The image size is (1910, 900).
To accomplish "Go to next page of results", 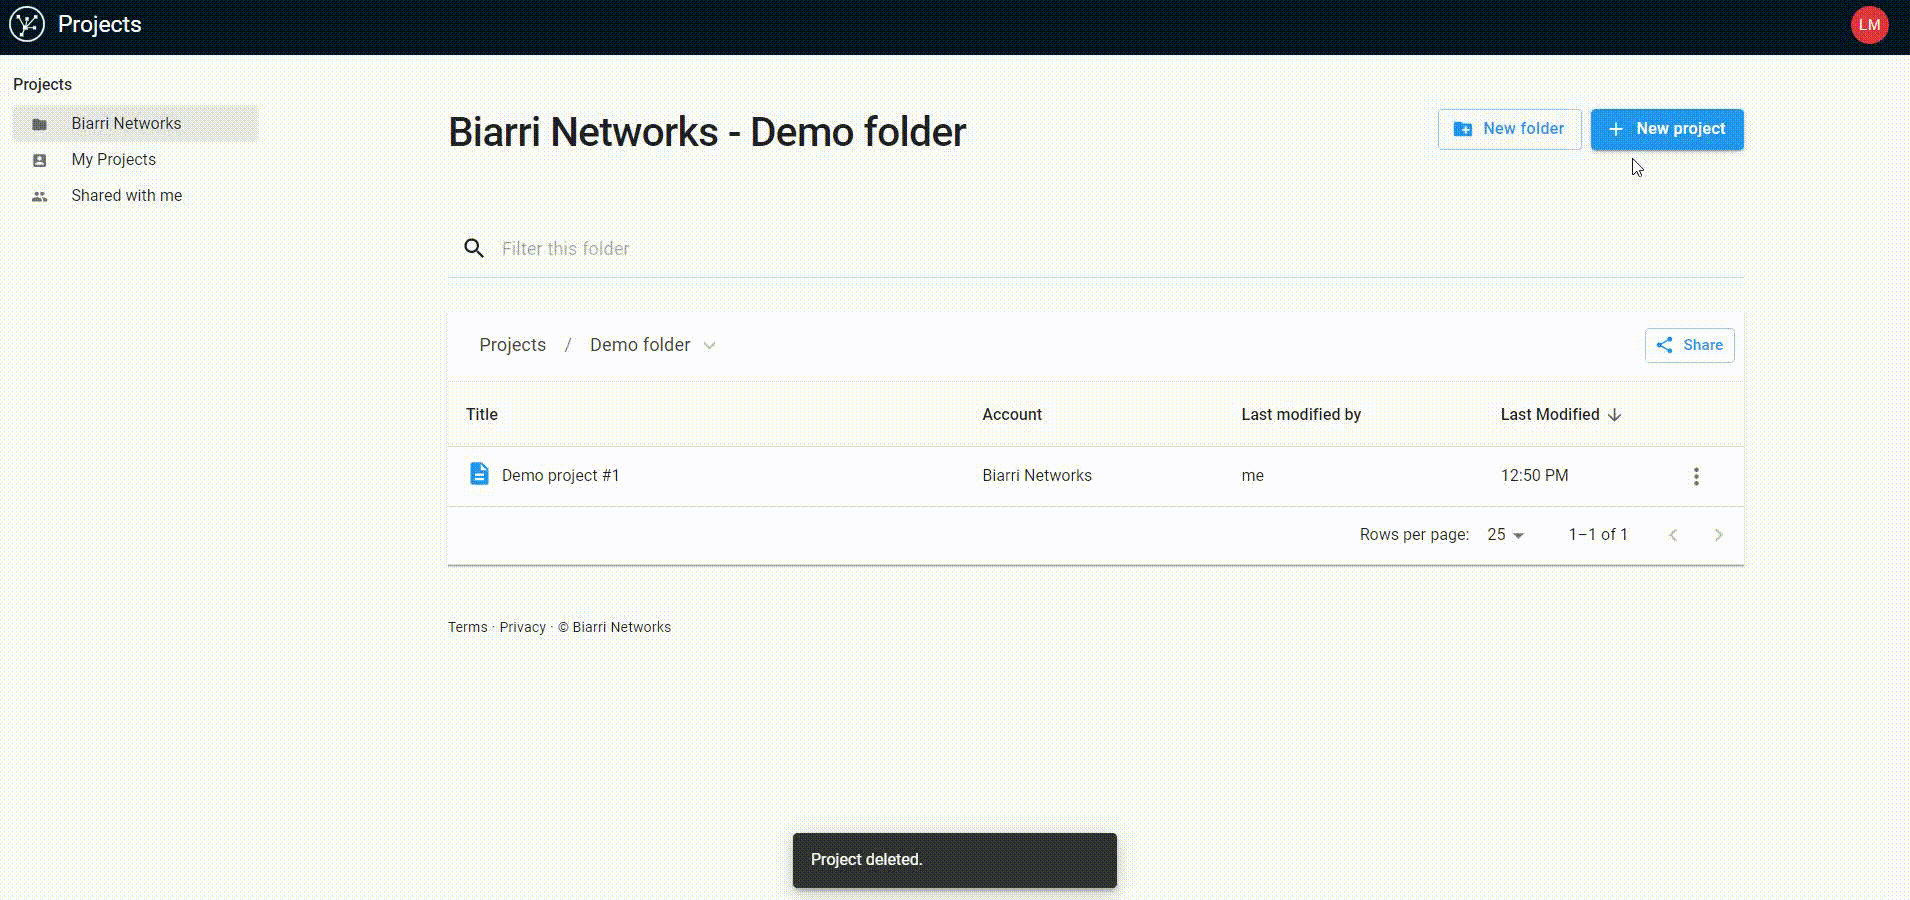I will click(x=1718, y=535).
